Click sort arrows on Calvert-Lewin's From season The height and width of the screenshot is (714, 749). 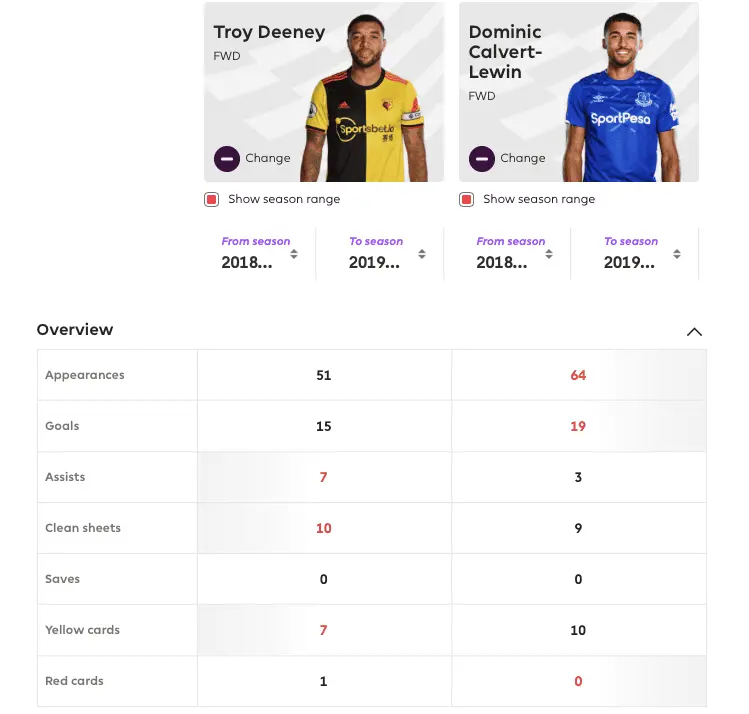click(549, 254)
